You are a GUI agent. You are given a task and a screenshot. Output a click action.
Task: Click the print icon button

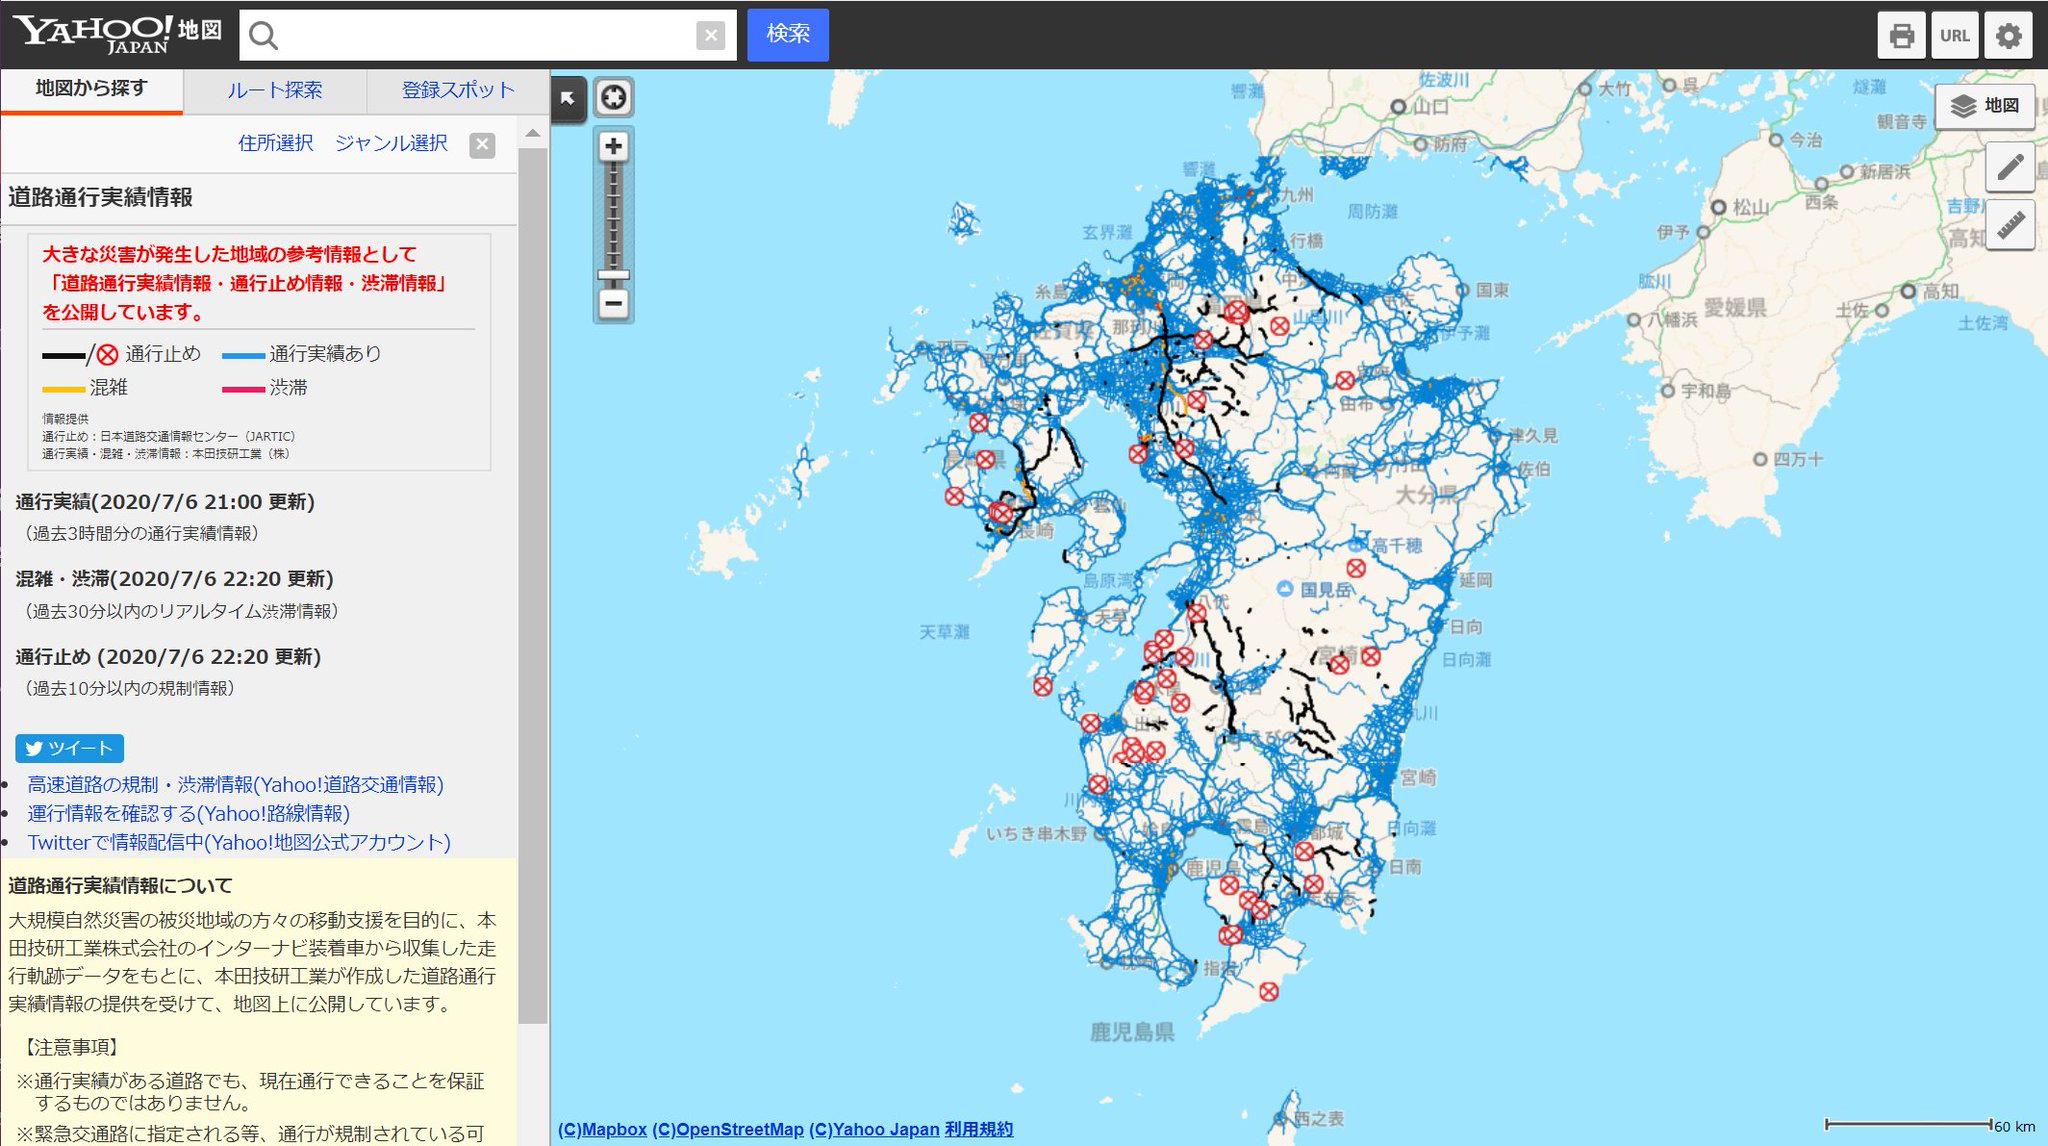pyautogui.click(x=1901, y=36)
